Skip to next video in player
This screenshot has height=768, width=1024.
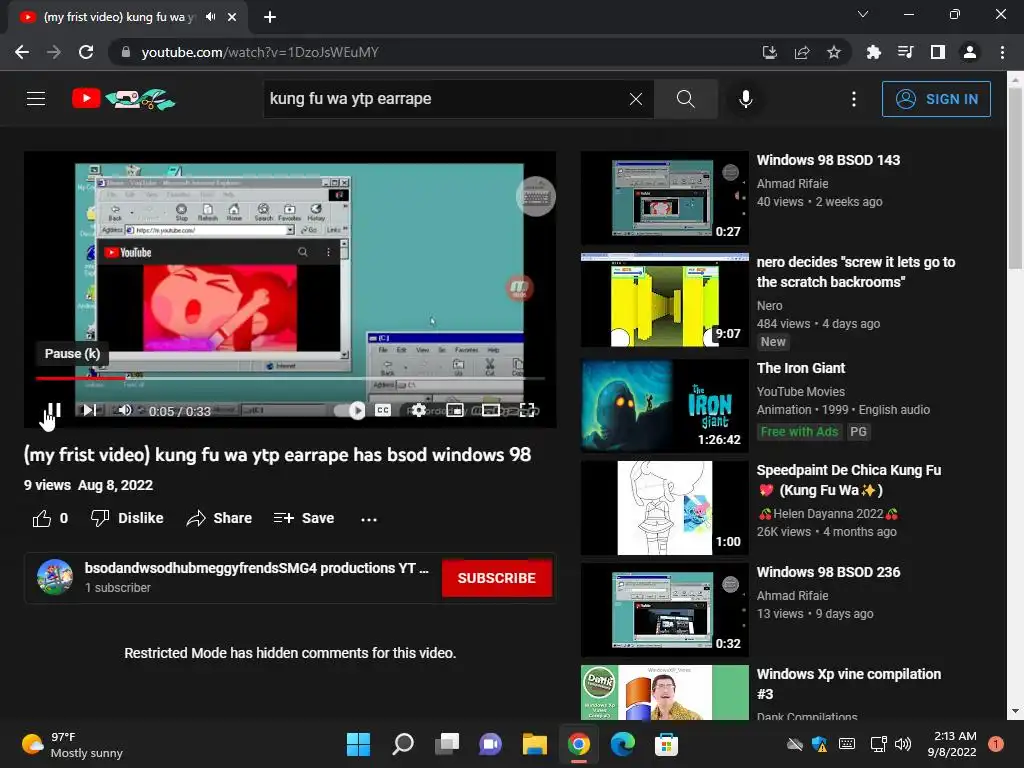(x=90, y=410)
